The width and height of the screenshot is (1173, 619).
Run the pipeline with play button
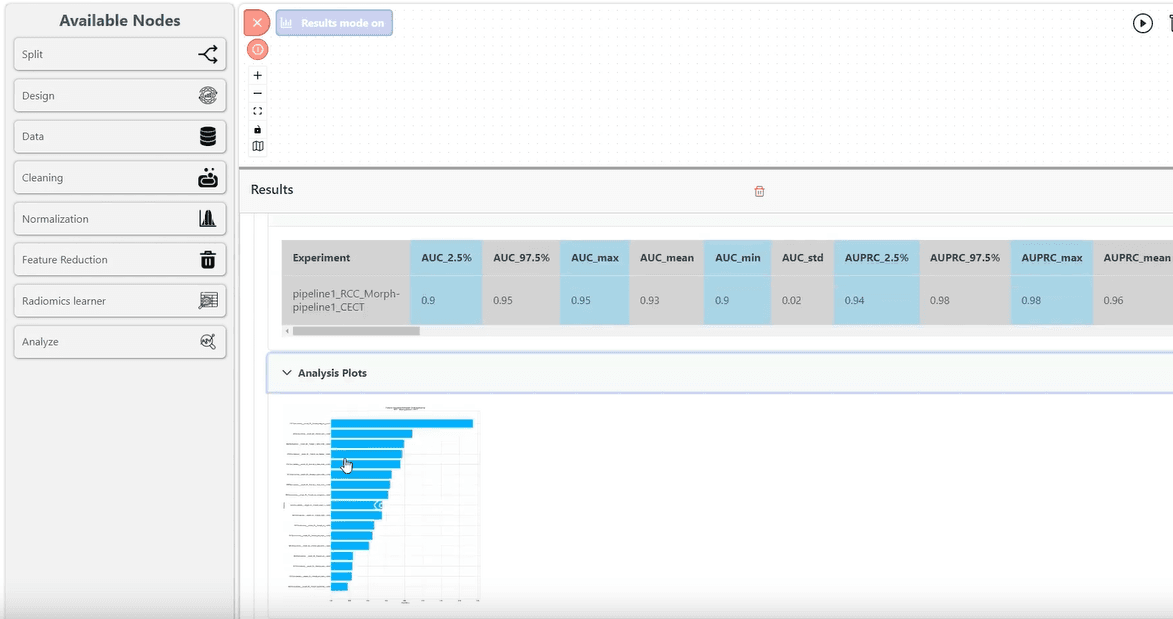click(x=1142, y=23)
